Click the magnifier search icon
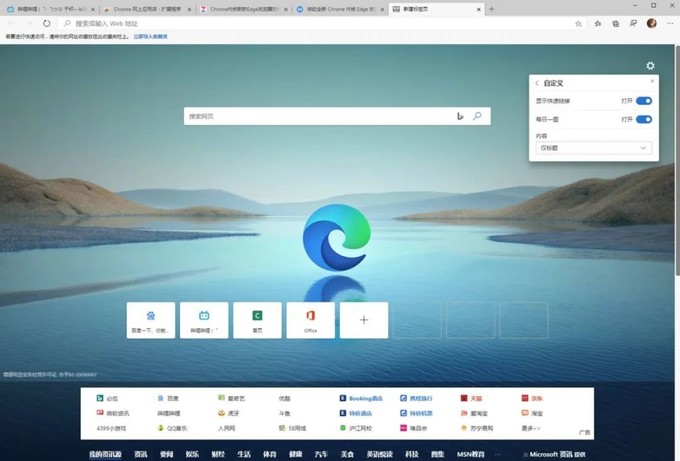 477,116
